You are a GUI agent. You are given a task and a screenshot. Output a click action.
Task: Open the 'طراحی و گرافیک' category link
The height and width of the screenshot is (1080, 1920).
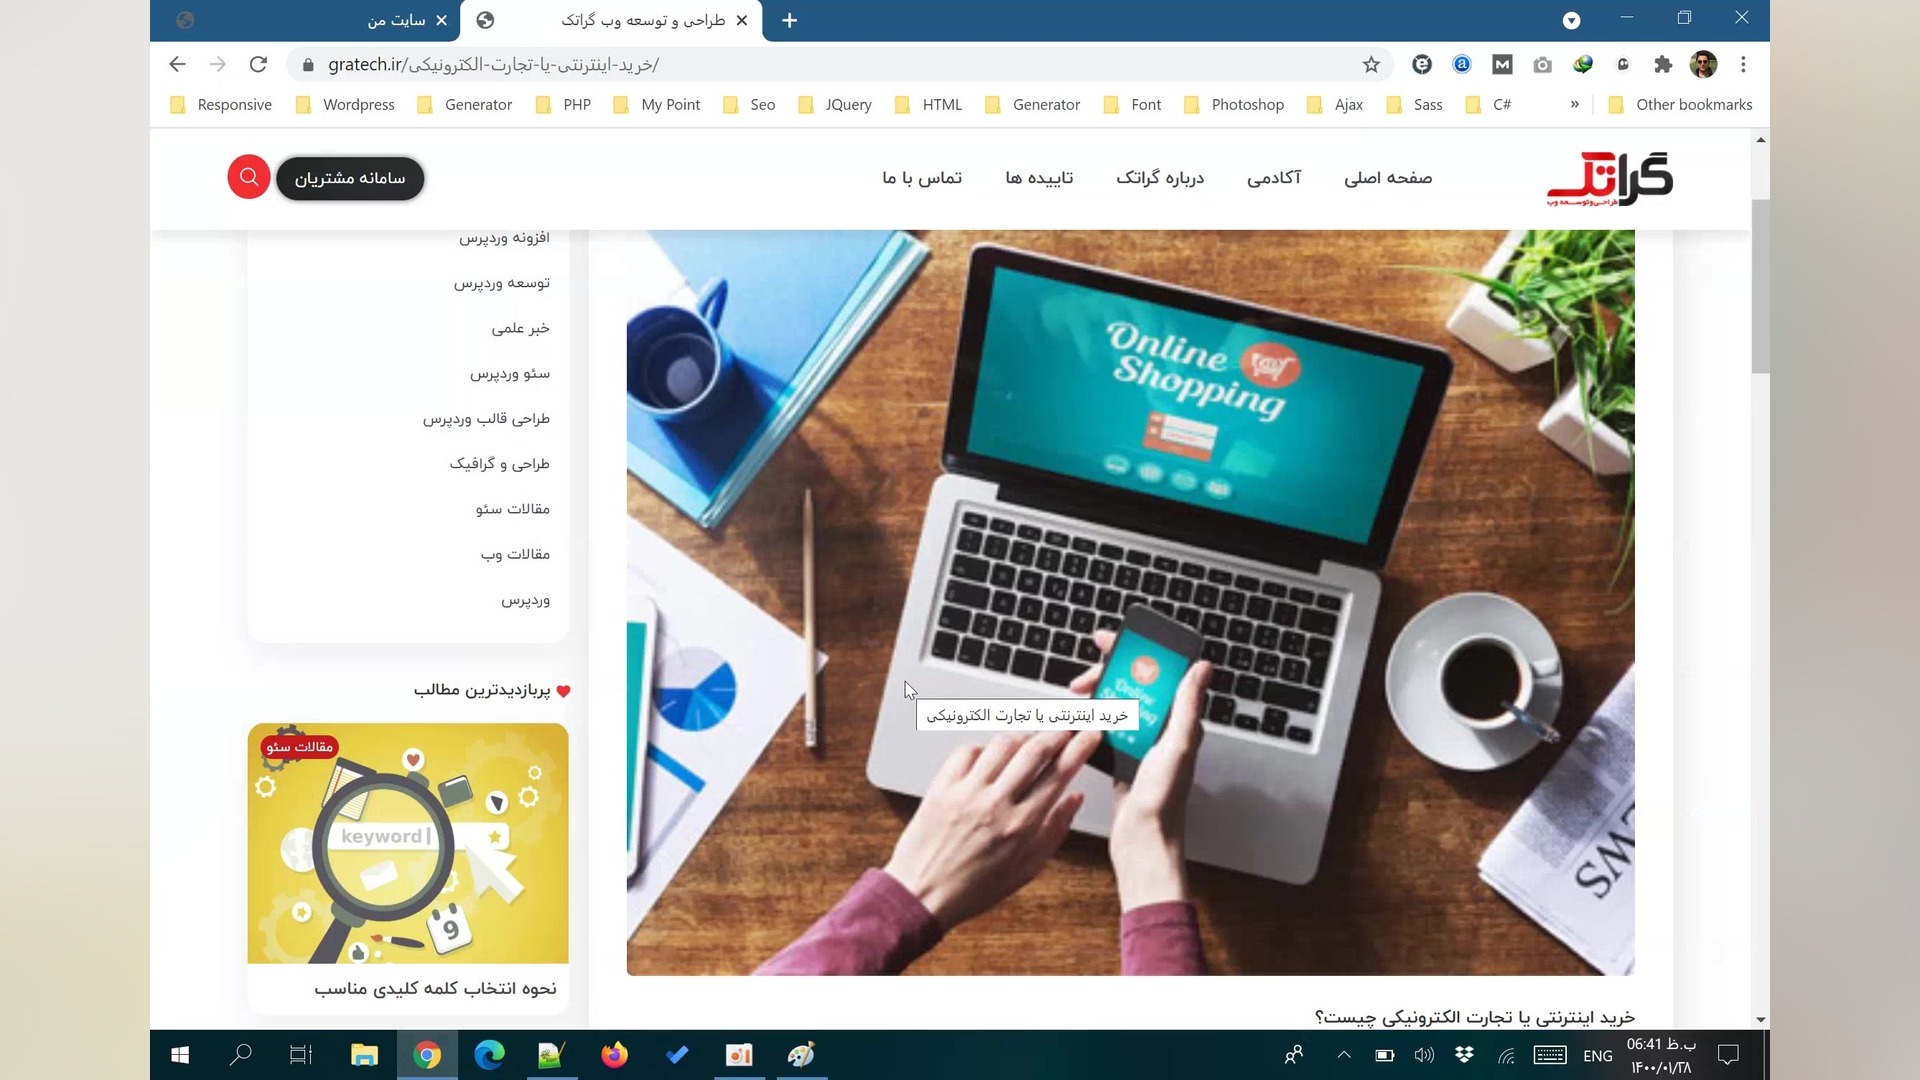click(x=499, y=463)
